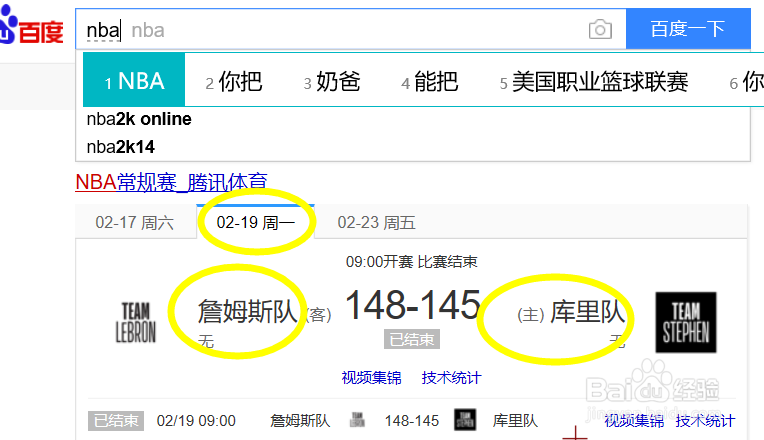764x440 pixels.
Task: Click 02/19 09:00 date text
Action: coord(196,421)
